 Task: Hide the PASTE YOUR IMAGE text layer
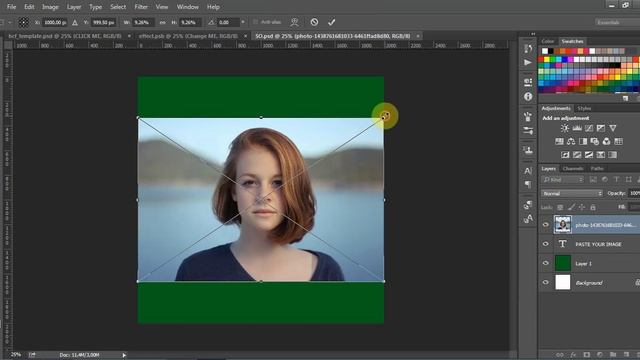click(x=546, y=244)
